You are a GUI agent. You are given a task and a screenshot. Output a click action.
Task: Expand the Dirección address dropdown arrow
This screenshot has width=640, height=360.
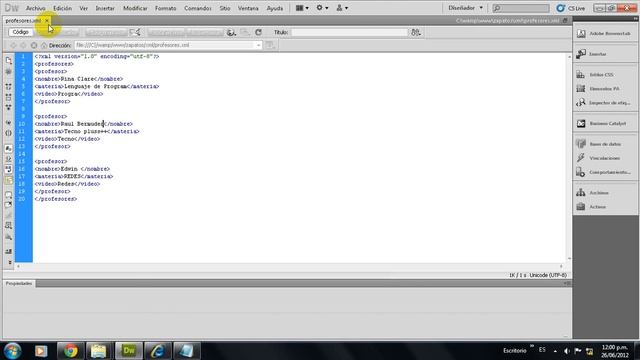[x=258, y=45]
